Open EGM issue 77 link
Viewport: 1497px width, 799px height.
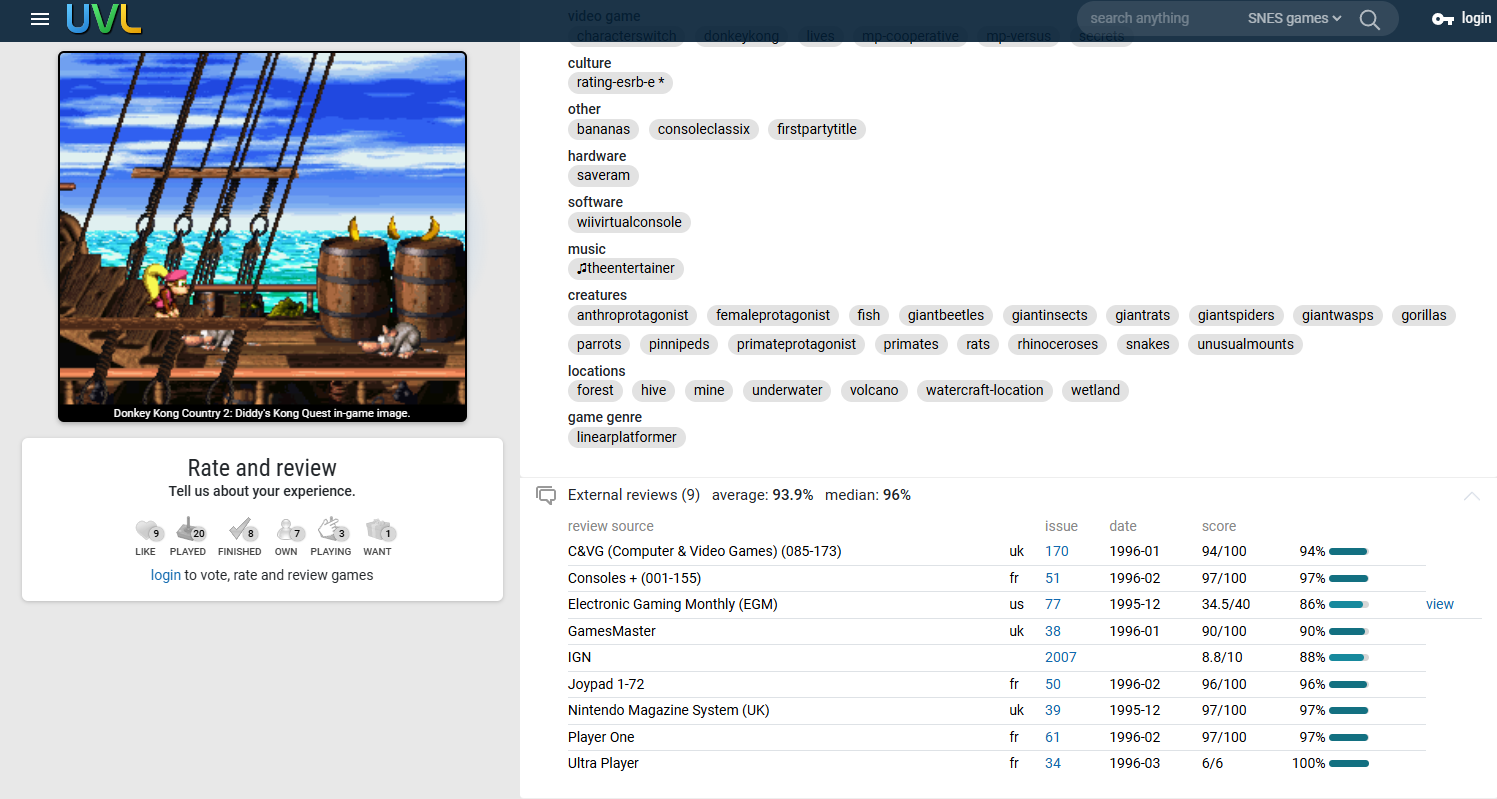pyautogui.click(x=1053, y=604)
